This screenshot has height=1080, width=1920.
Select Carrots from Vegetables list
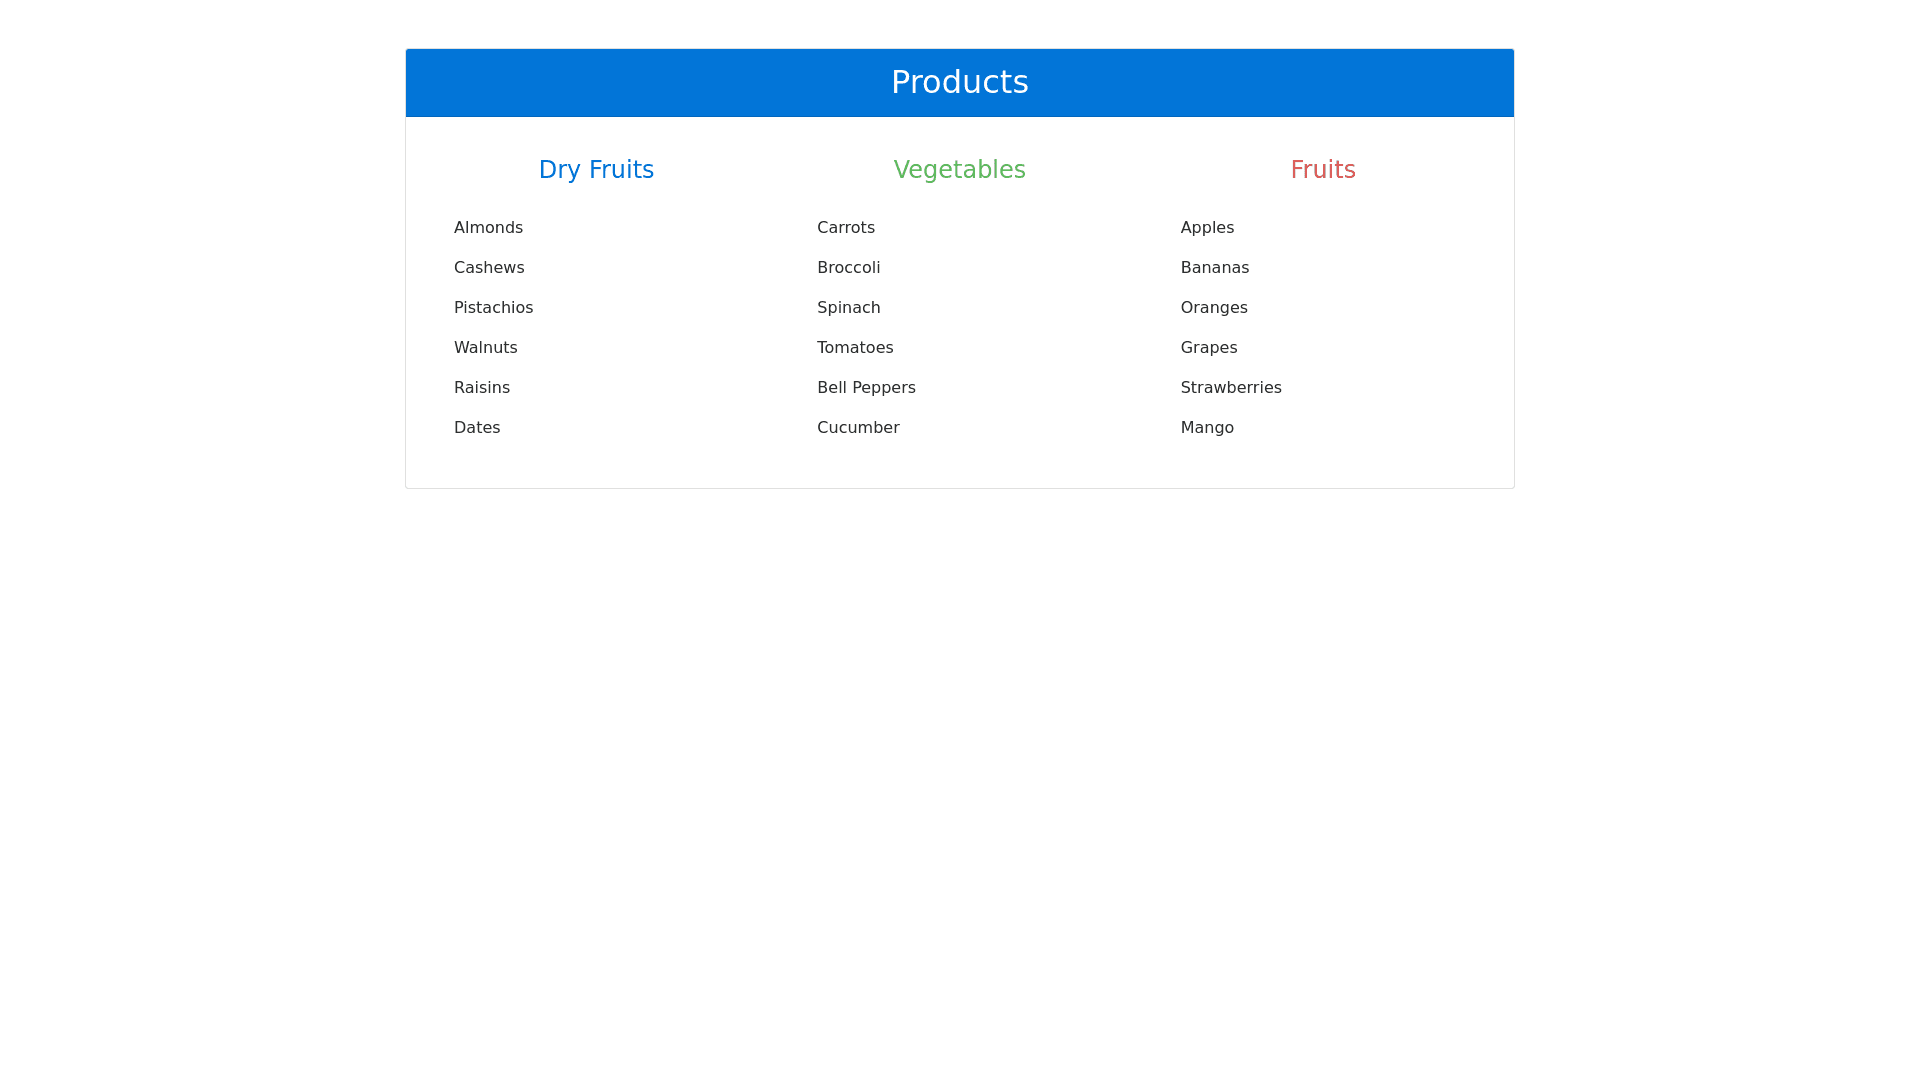846,228
